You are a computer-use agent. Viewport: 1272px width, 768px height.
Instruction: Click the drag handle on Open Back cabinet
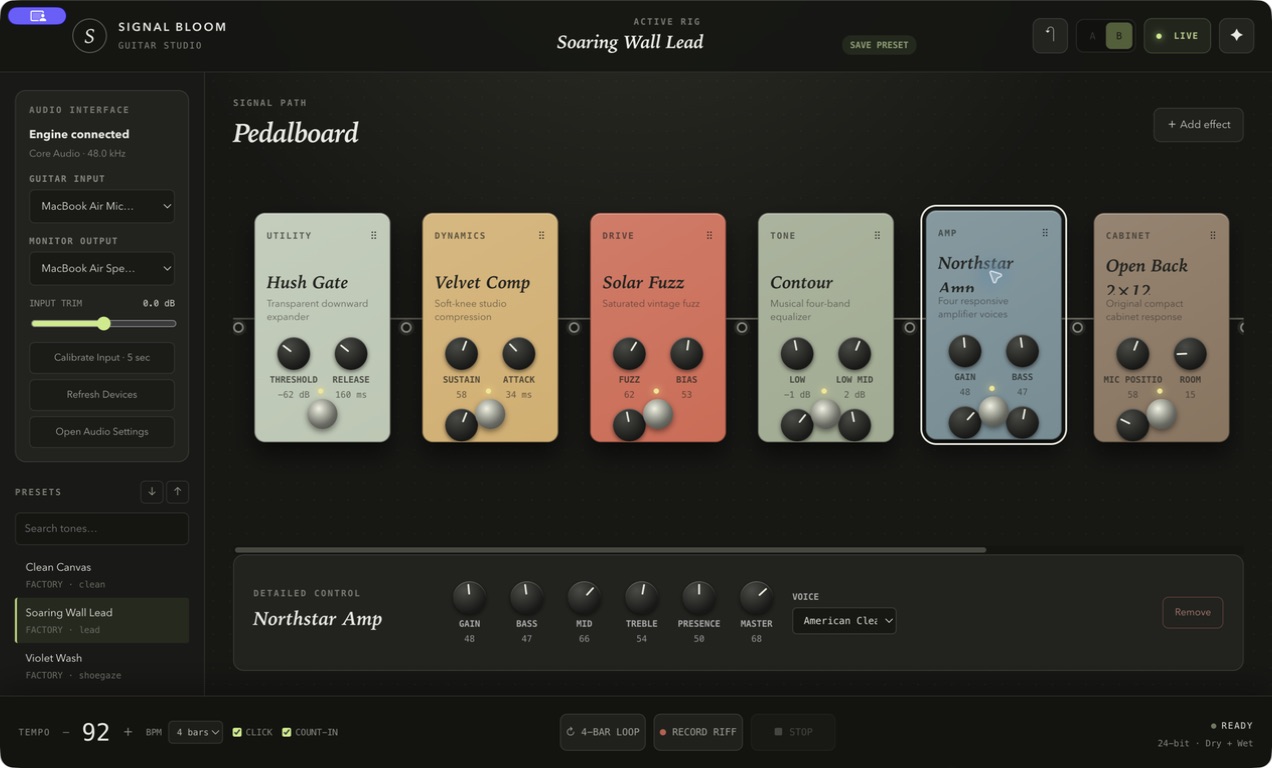click(1213, 236)
